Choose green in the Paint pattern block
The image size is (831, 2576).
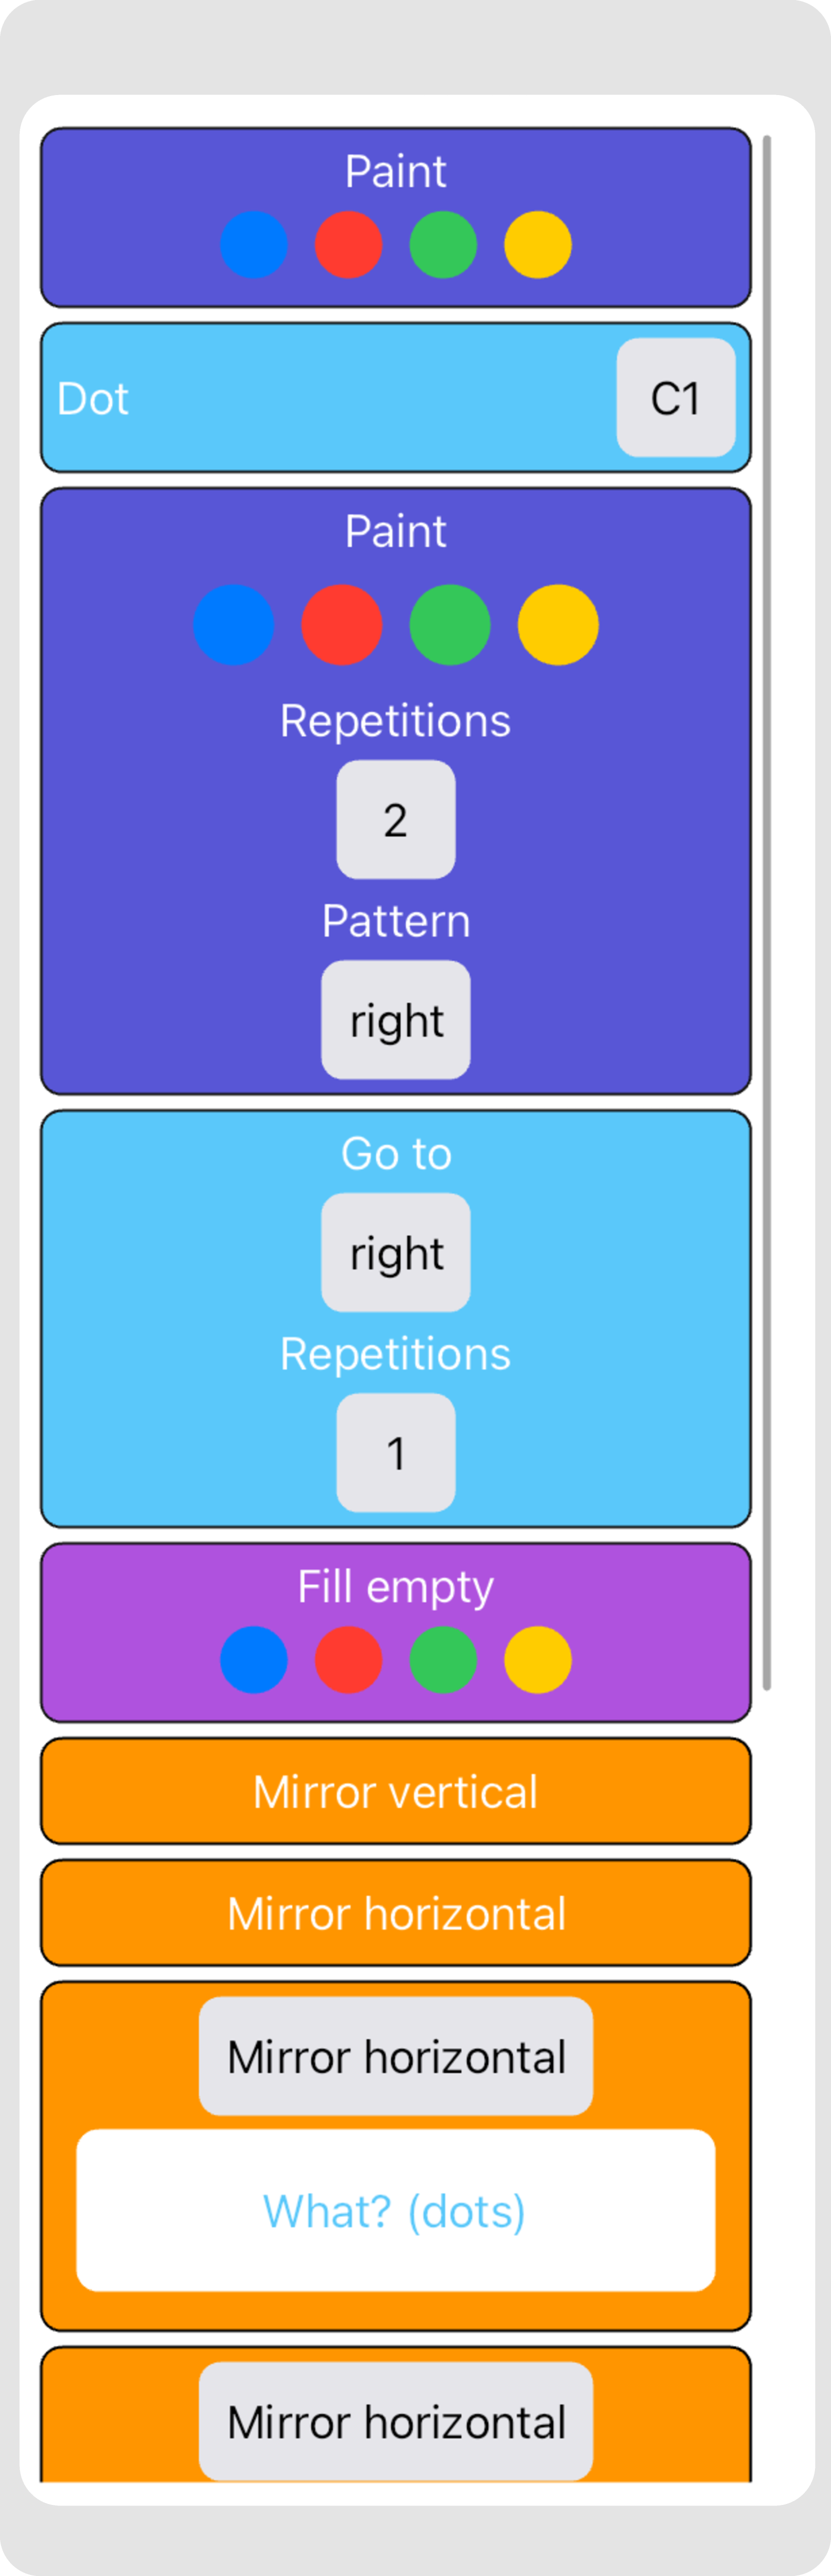click(x=450, y=624)
